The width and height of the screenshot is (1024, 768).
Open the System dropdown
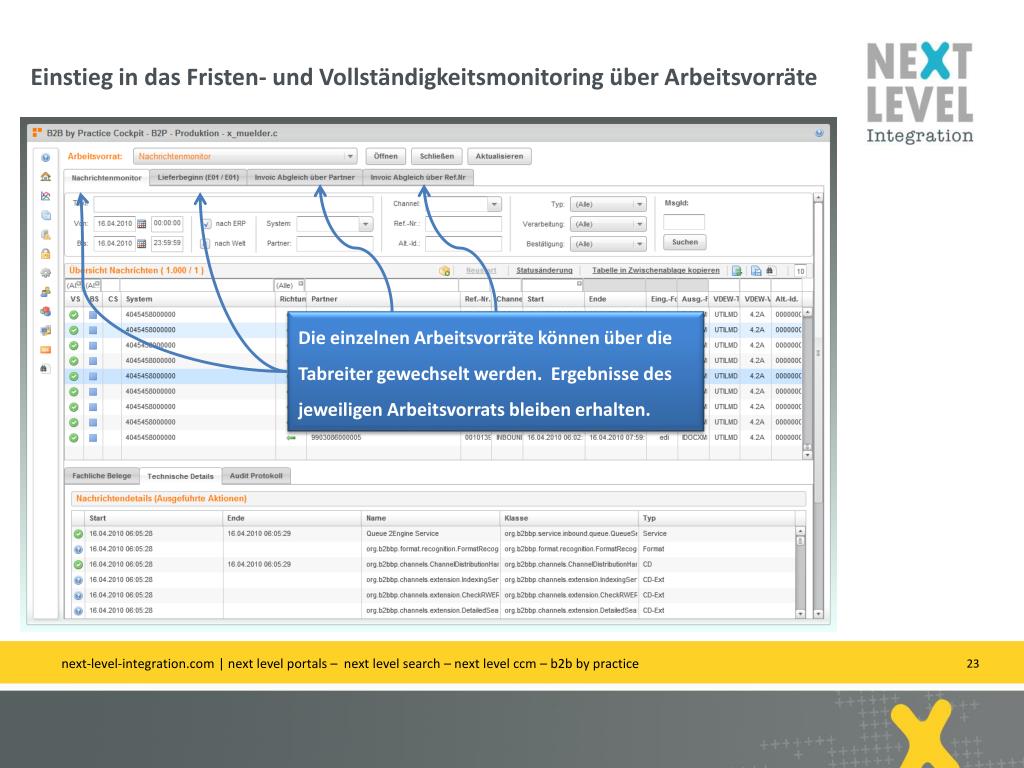(366, 224)
